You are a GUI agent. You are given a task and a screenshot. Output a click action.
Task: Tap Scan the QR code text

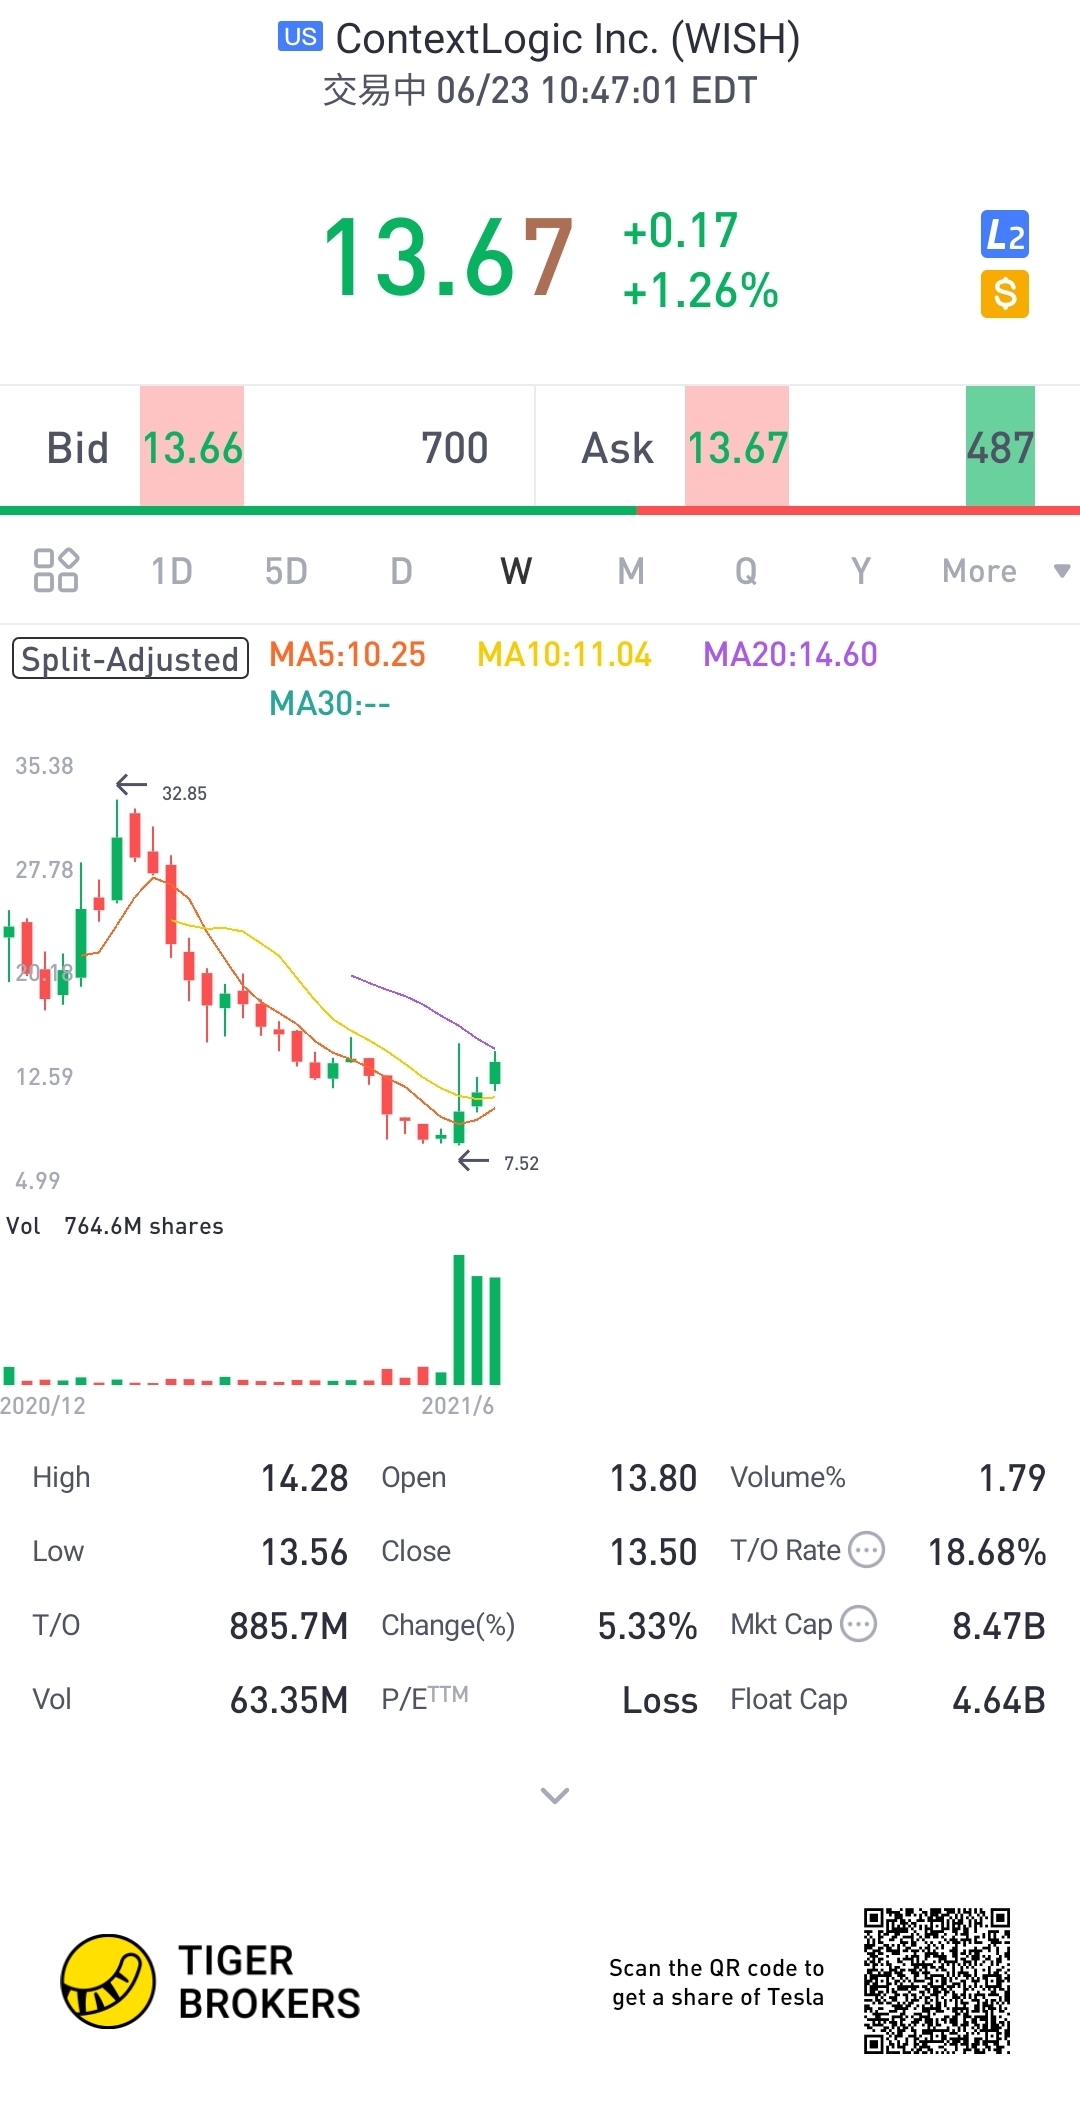coord(717,1982)
